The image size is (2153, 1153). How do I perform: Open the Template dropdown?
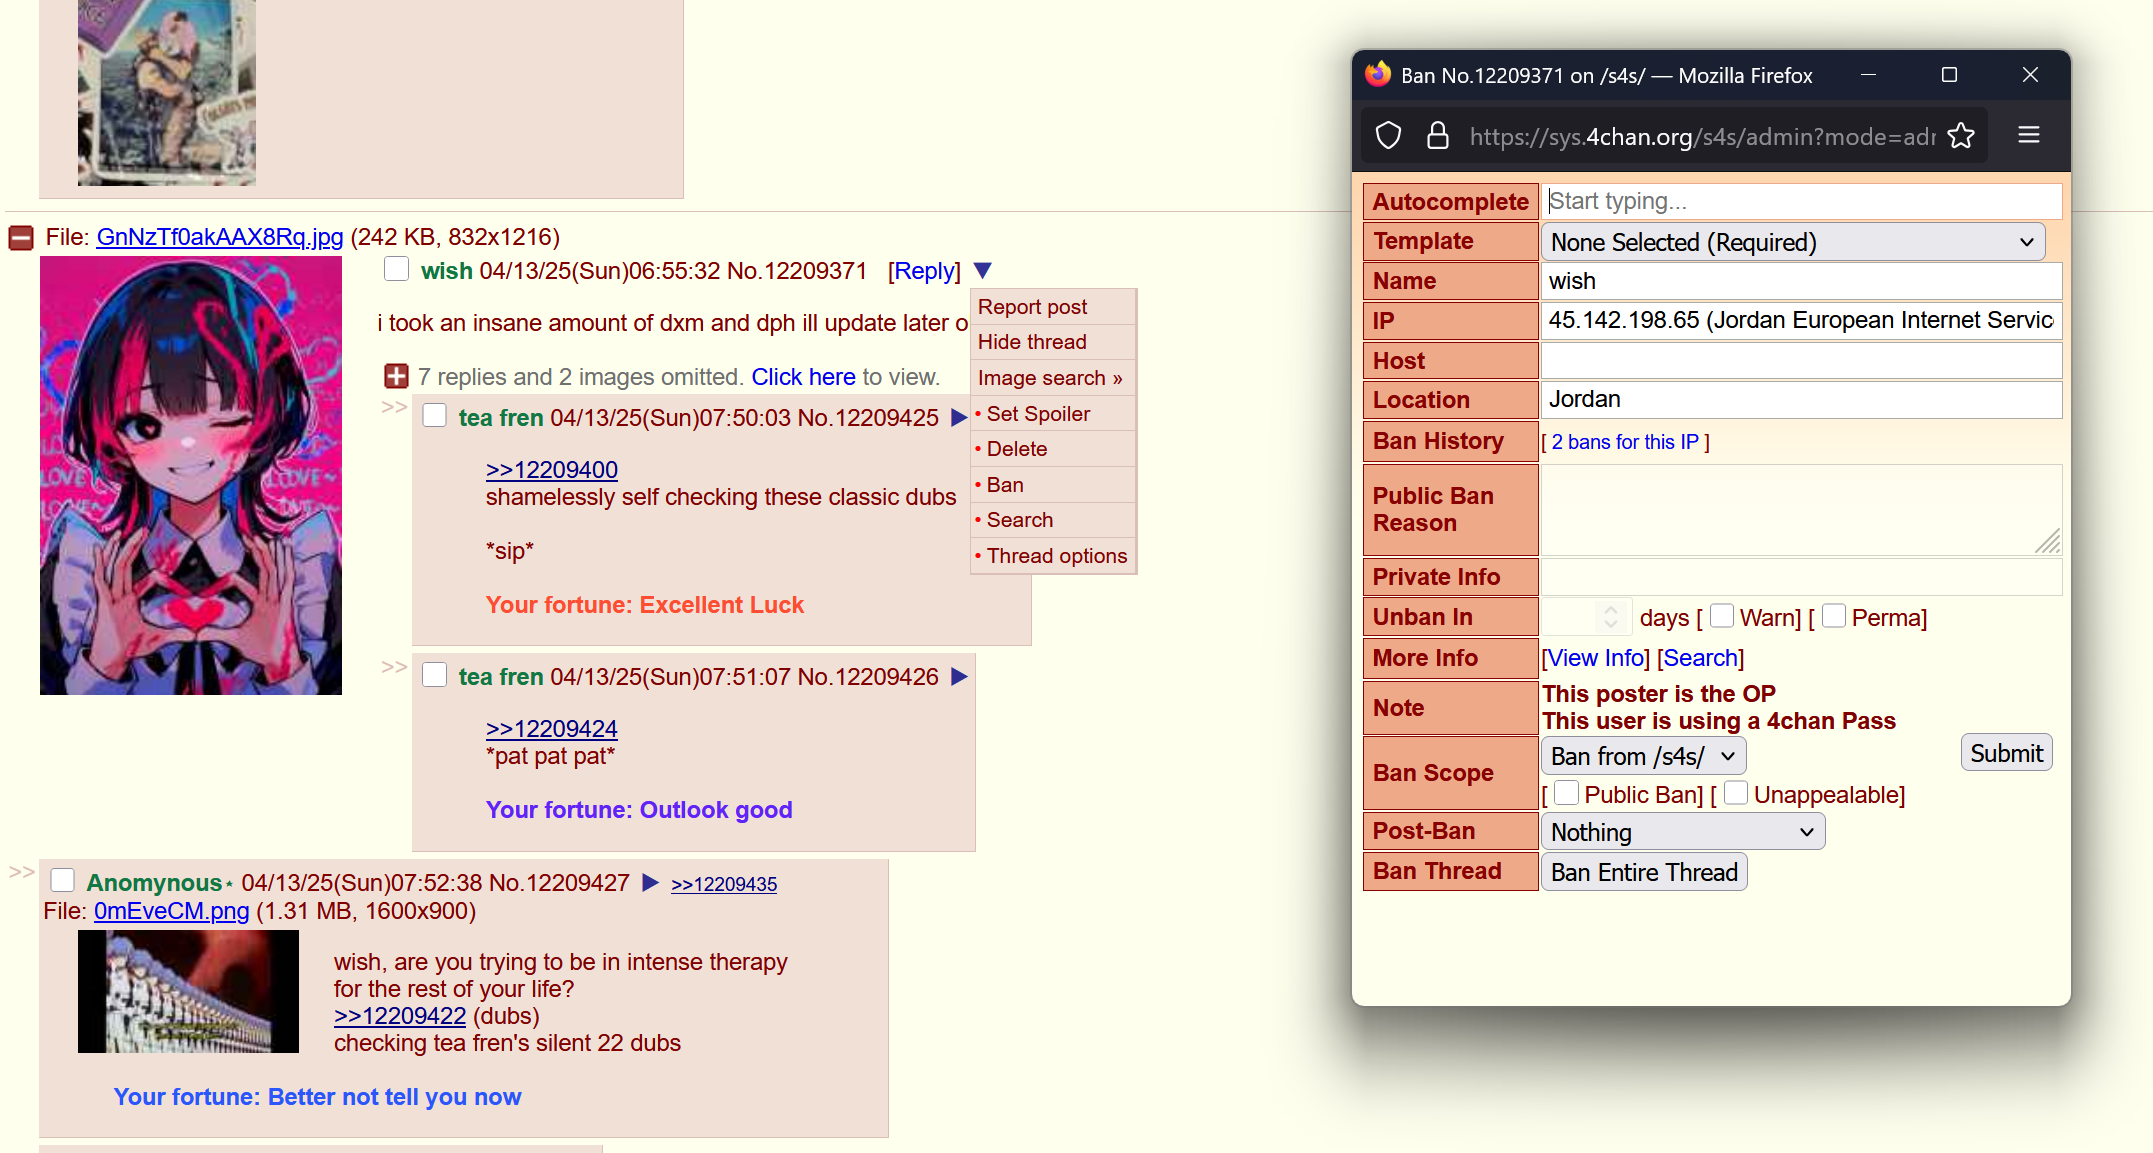(x=1792, y=243)
